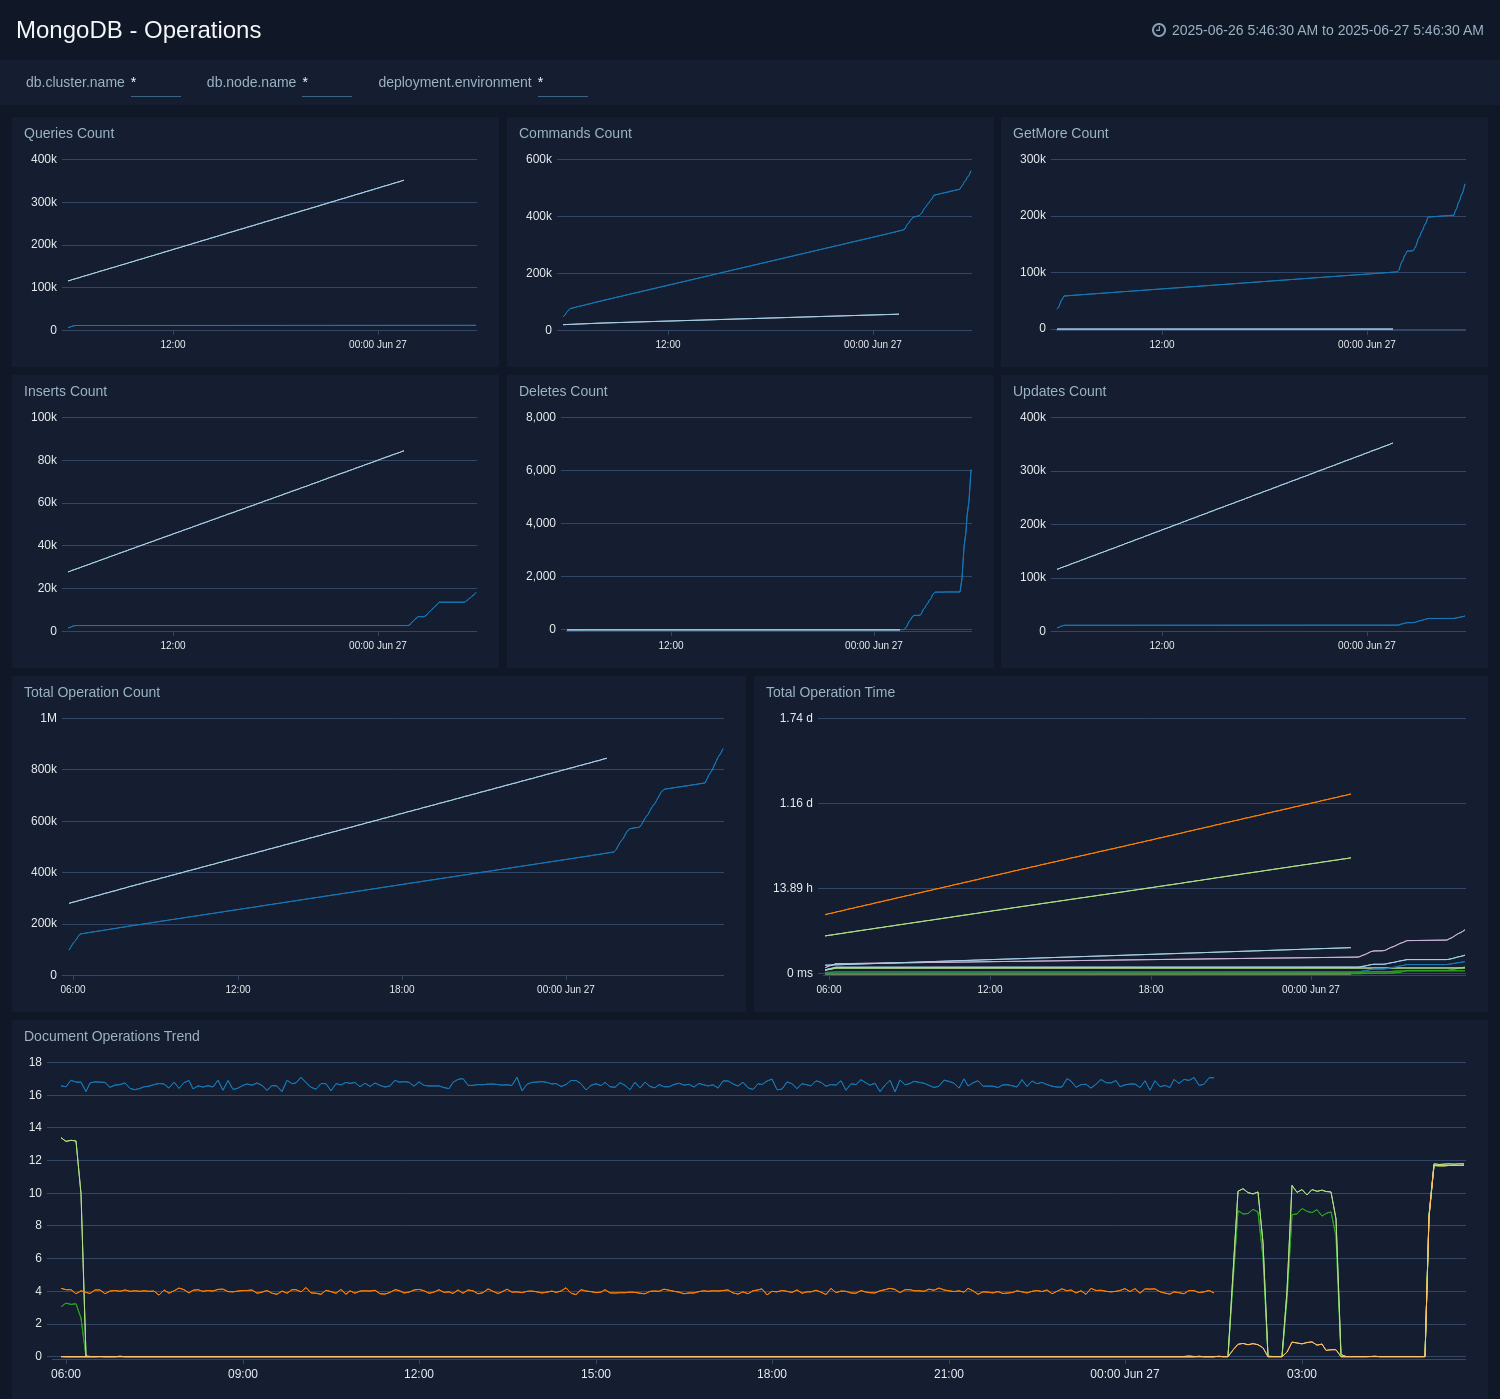Click the 0 ms axis label
1500x1399 pixels.
800,973
